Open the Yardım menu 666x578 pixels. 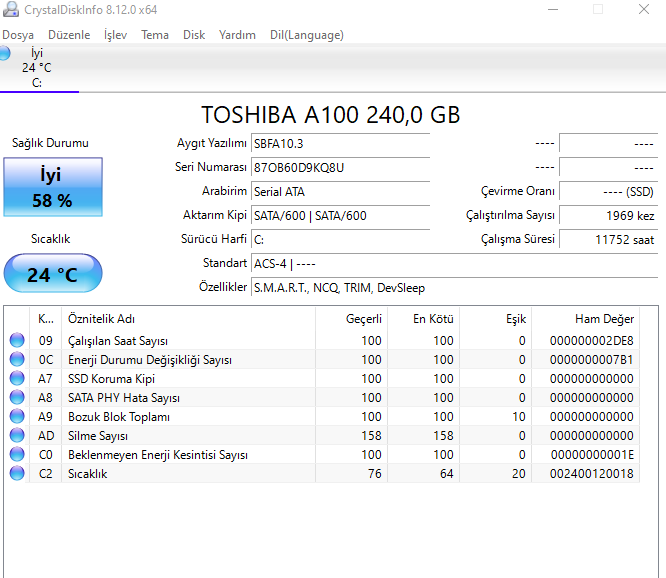pos(237,35)
